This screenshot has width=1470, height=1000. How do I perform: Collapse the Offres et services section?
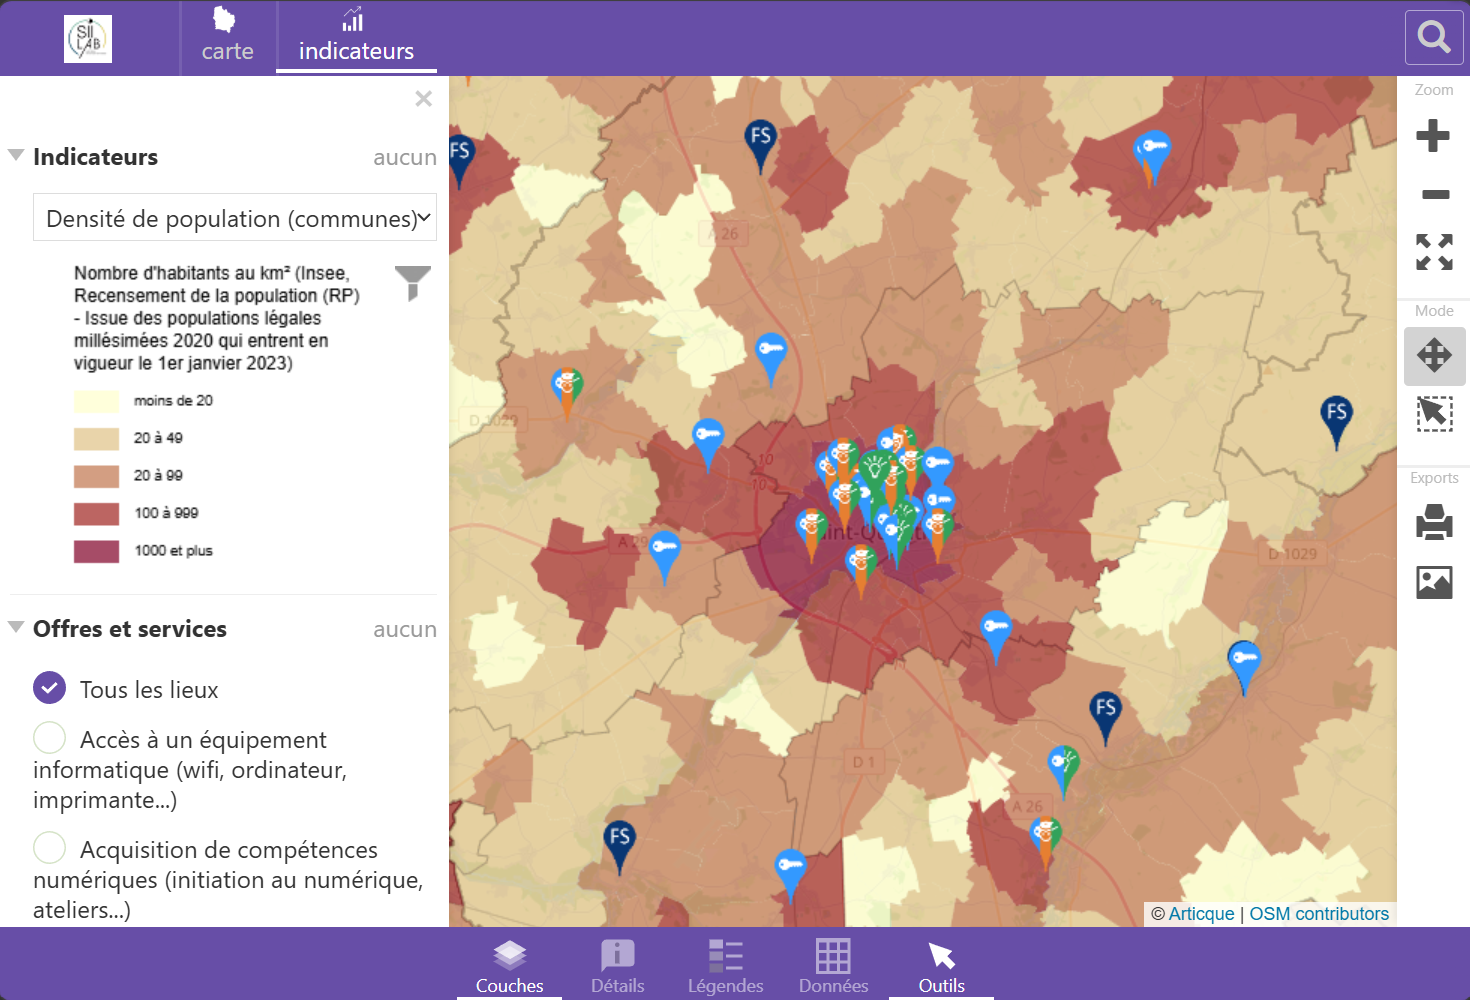[16, 627]
